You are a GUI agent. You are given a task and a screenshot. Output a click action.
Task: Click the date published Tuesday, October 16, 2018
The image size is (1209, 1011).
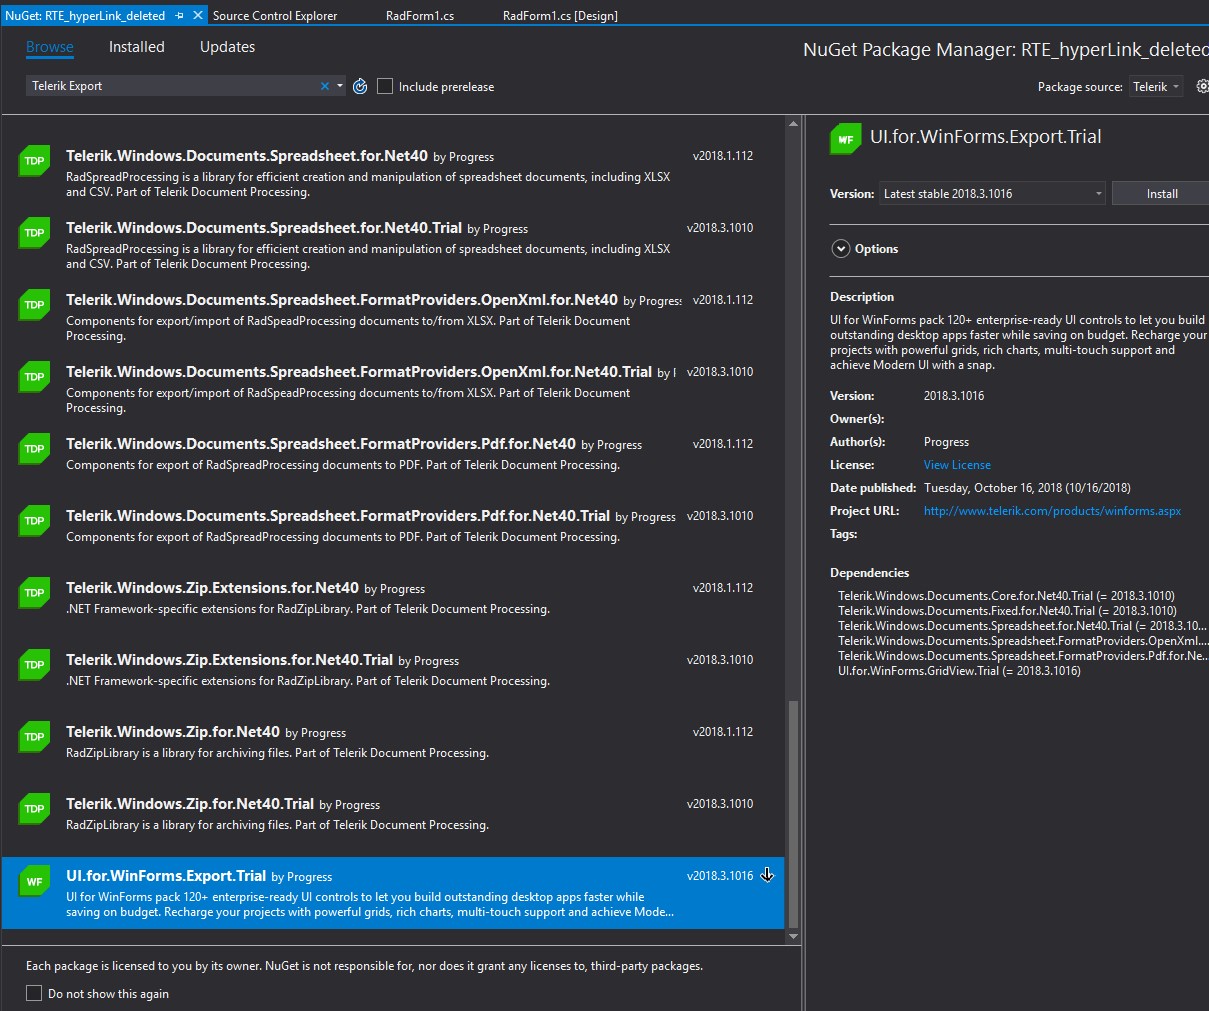(x=1027, y=488)
